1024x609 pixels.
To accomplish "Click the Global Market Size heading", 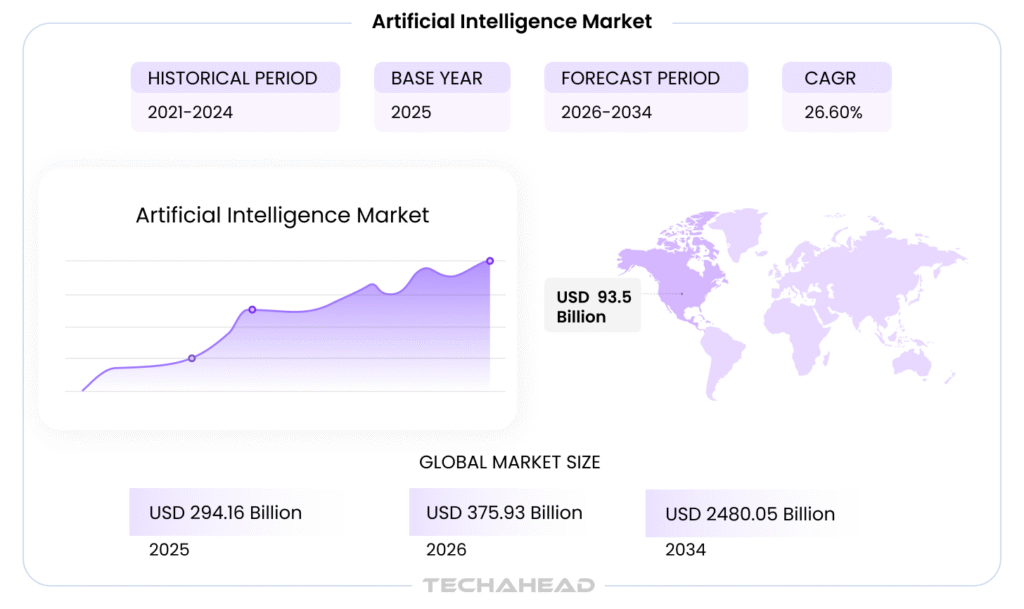I will click(x=510, y=462).
